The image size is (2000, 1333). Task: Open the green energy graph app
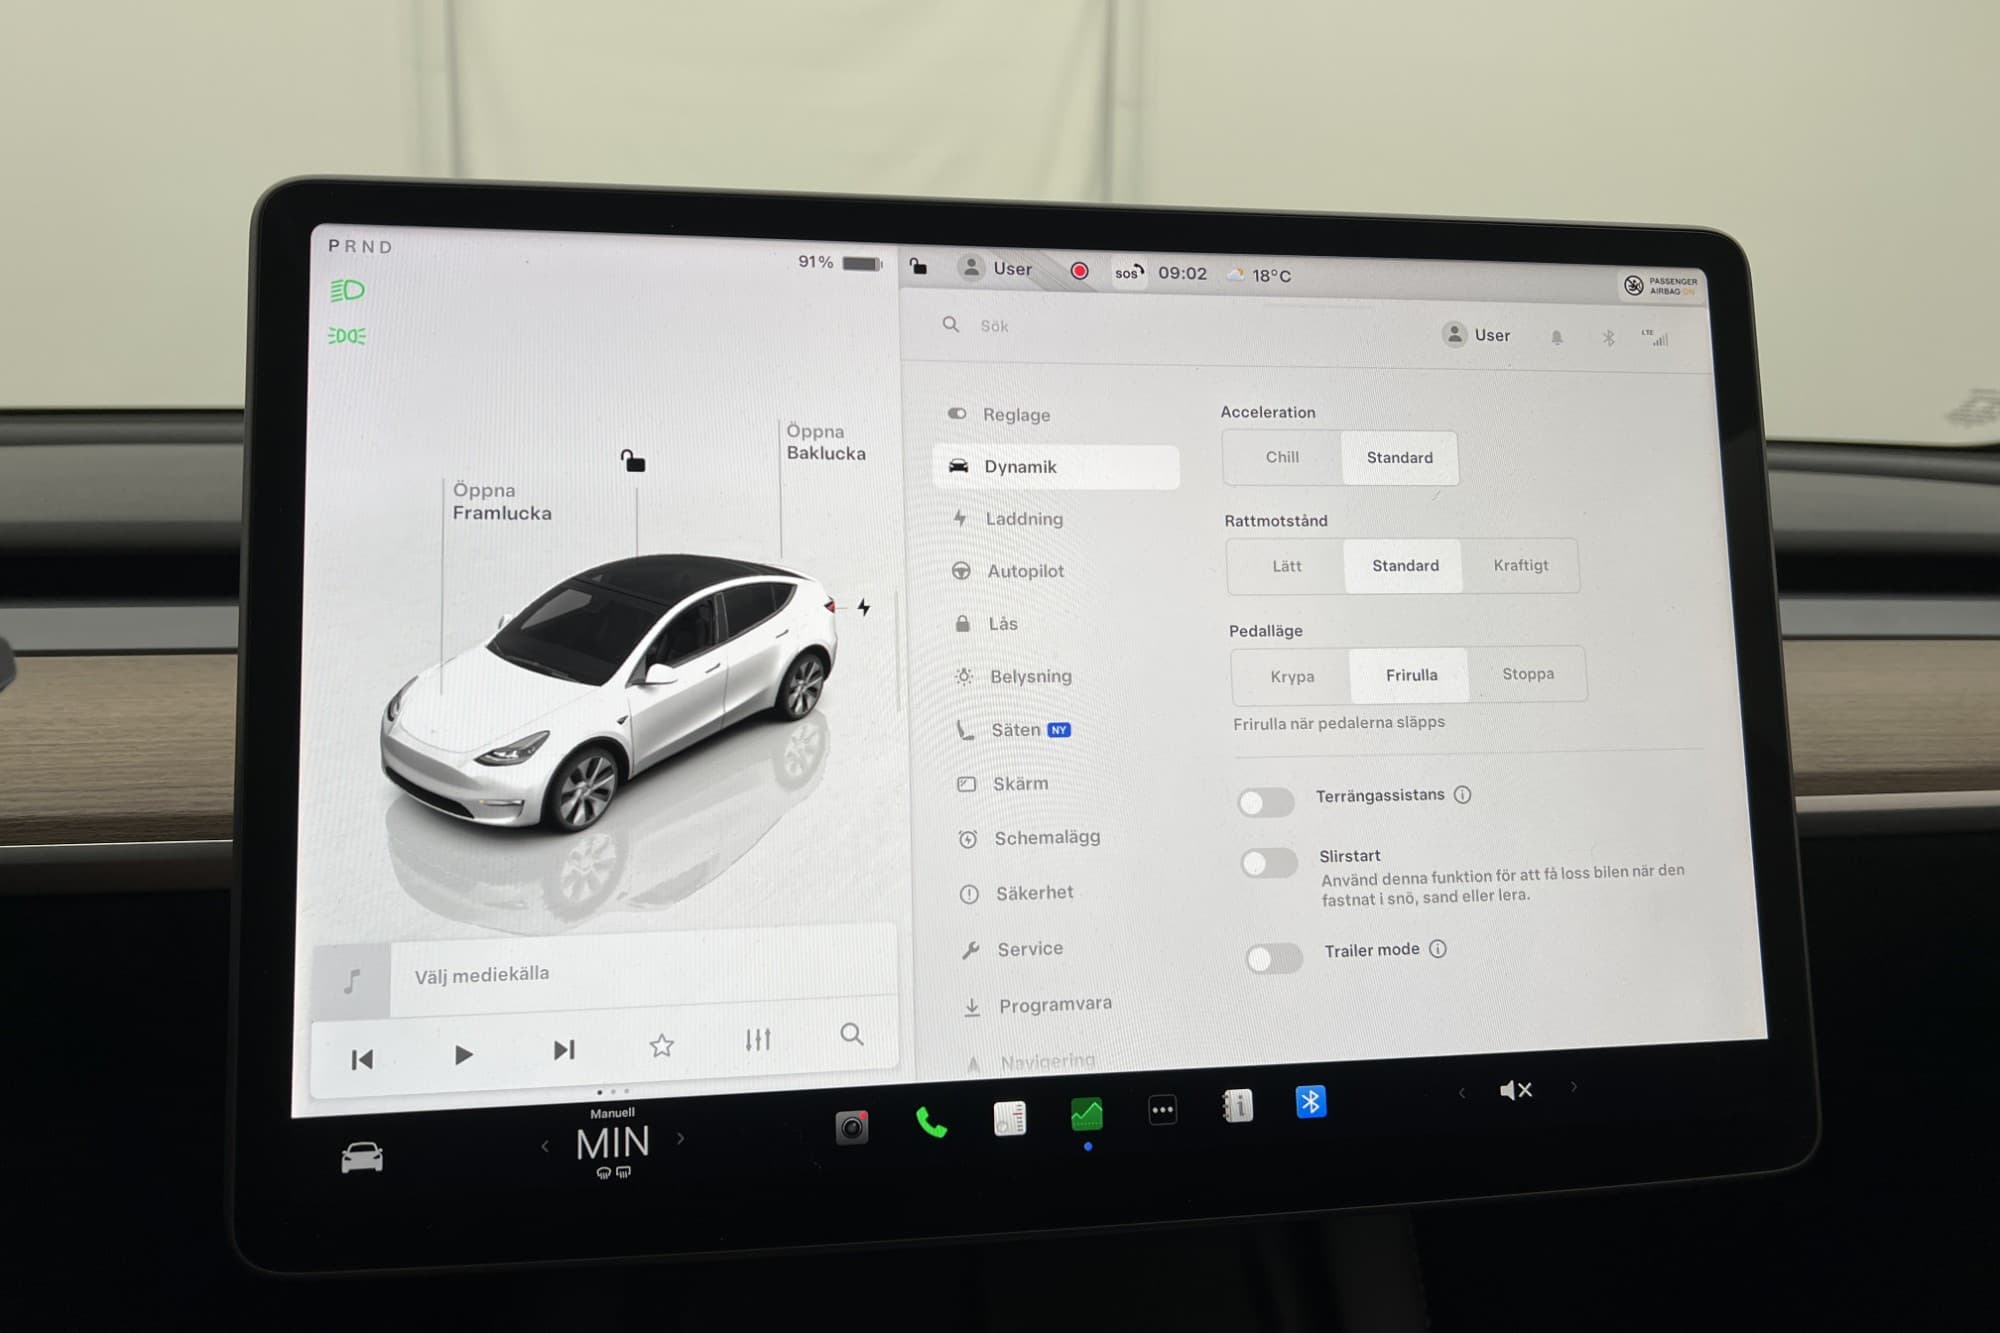click(1087, 1114)
